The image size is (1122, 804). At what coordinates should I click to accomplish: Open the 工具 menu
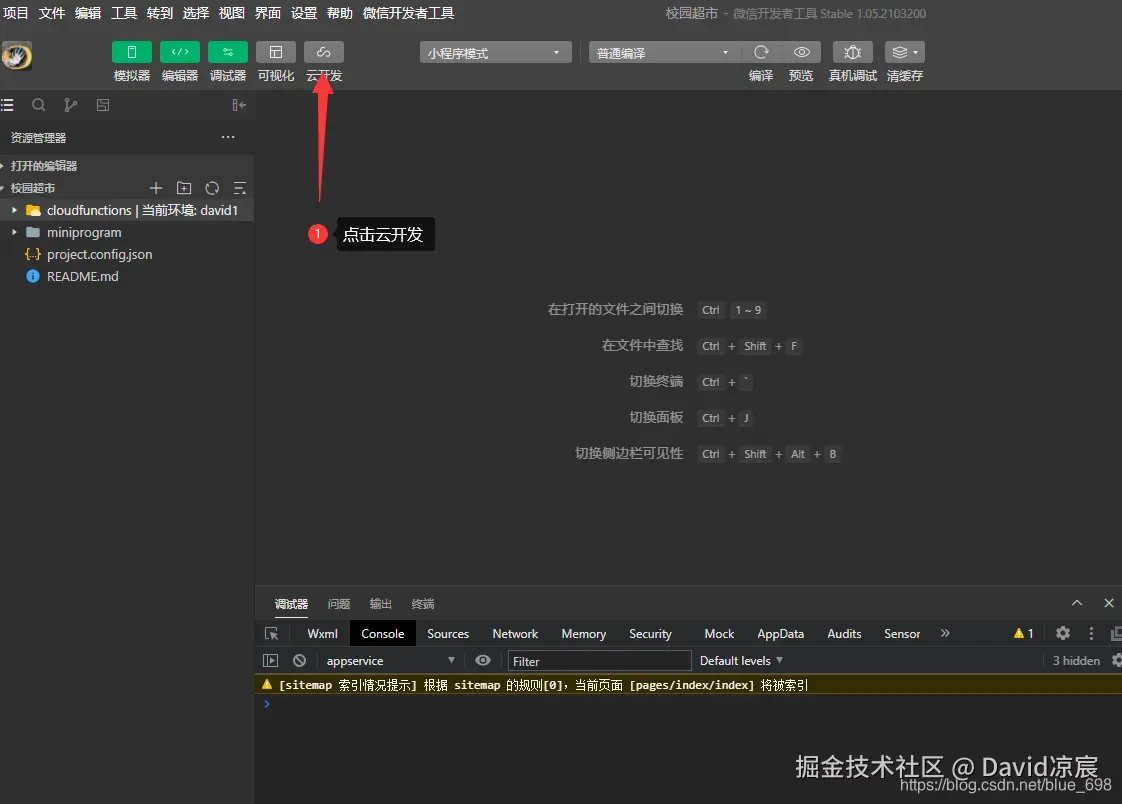point(123,13)
